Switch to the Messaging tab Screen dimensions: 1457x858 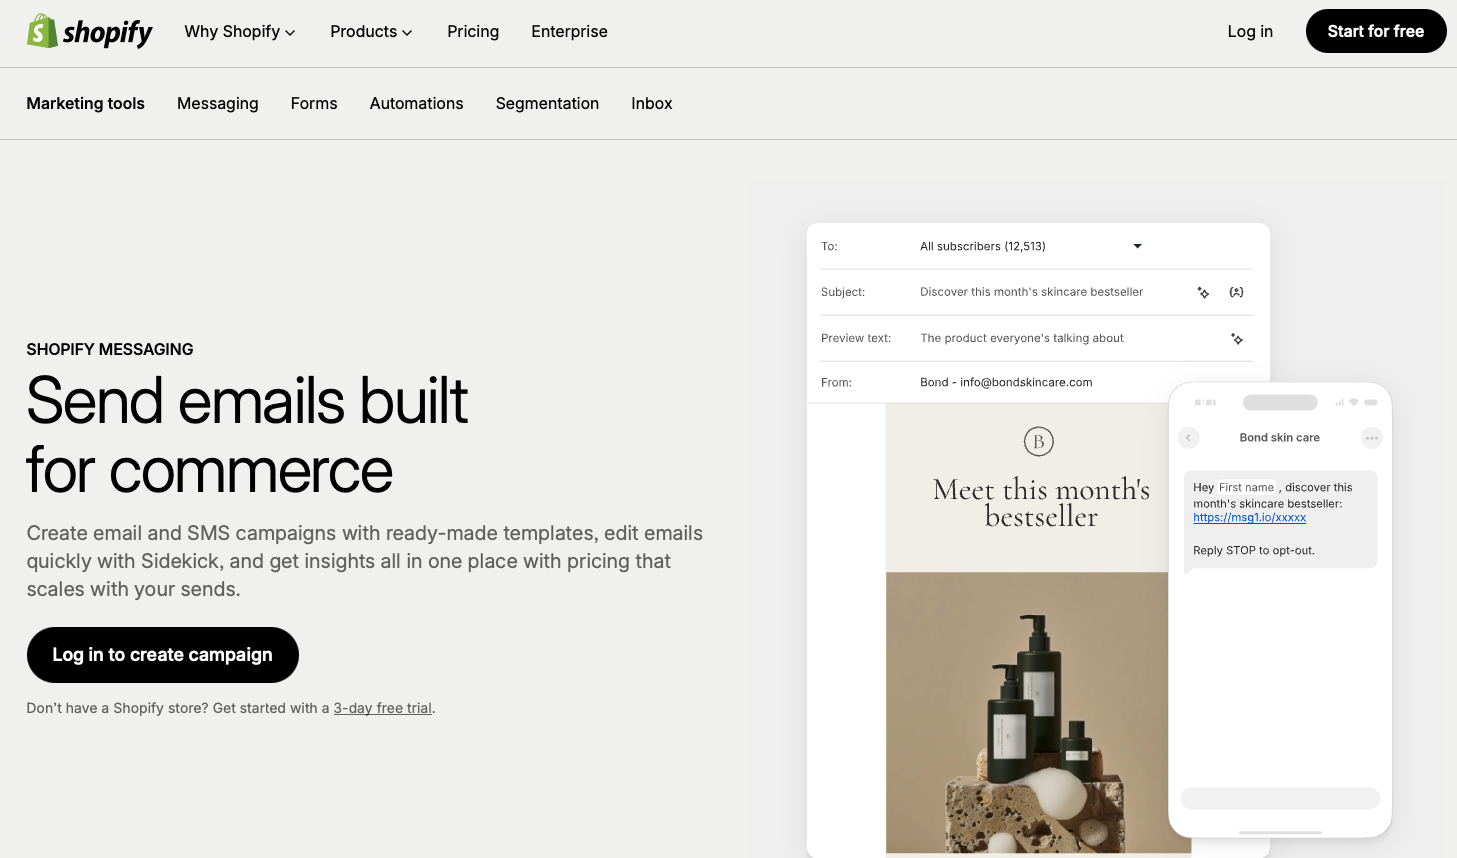click(218, 104)
